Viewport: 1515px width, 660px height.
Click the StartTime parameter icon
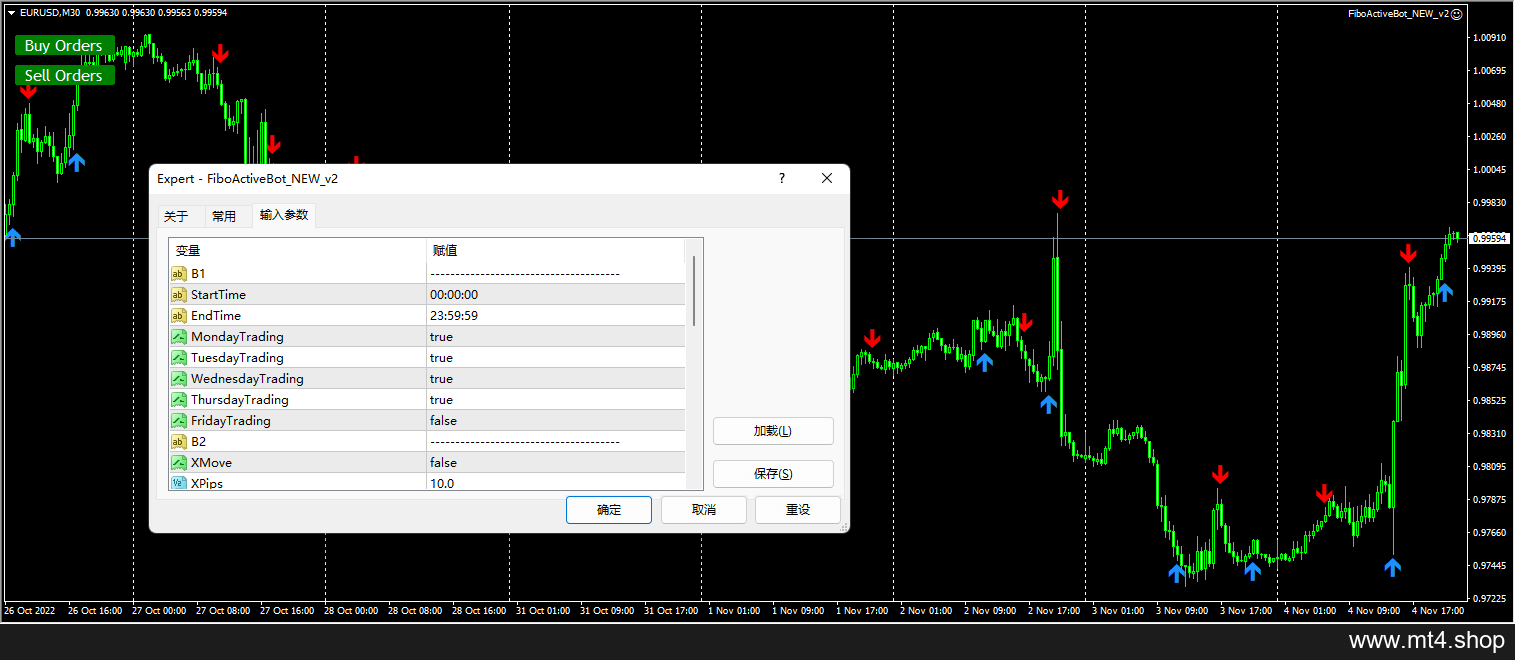click(x=179, y=295)
